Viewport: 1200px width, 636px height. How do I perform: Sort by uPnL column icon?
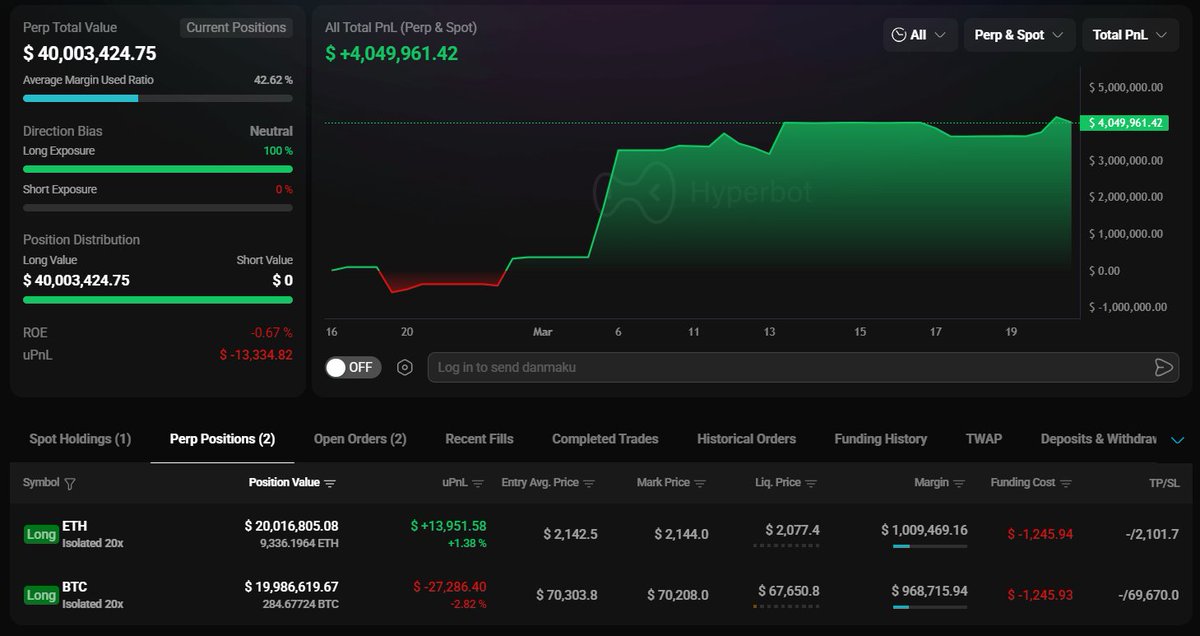coord(478,483)
